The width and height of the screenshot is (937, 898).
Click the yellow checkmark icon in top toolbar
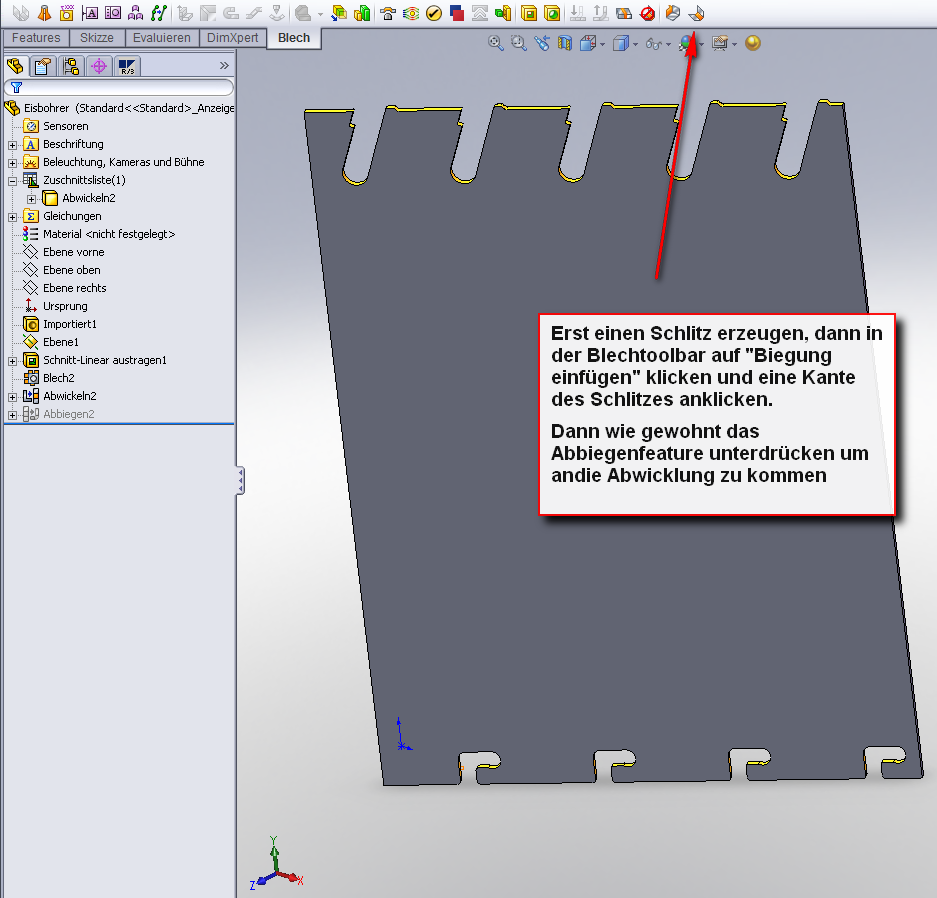click(433, 13)
